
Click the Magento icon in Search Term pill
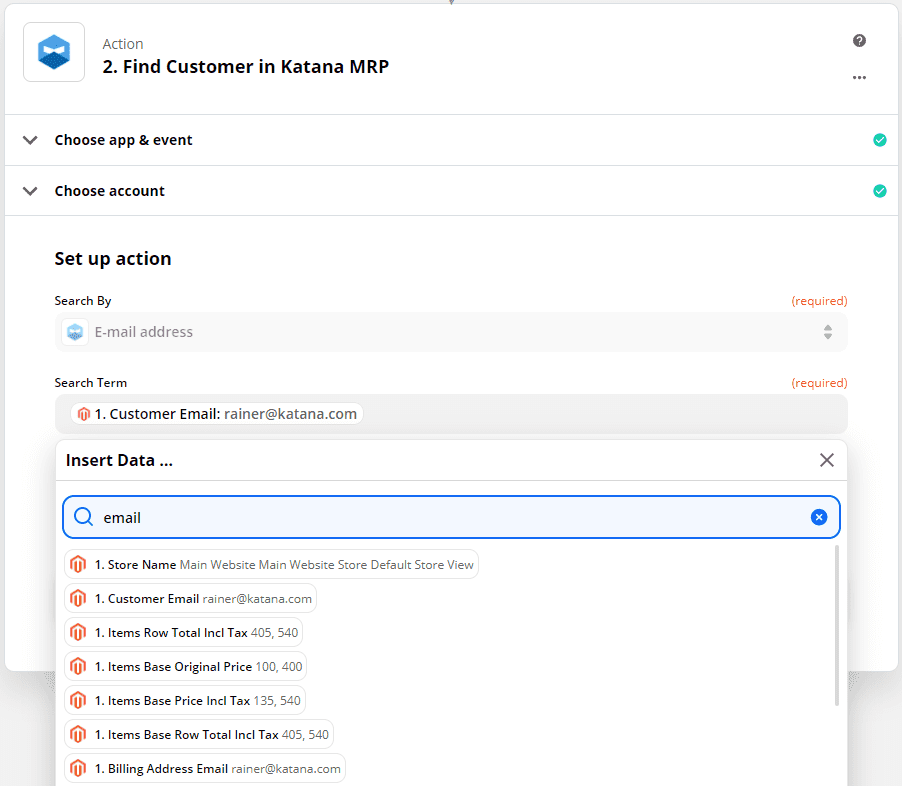[84, 414]
